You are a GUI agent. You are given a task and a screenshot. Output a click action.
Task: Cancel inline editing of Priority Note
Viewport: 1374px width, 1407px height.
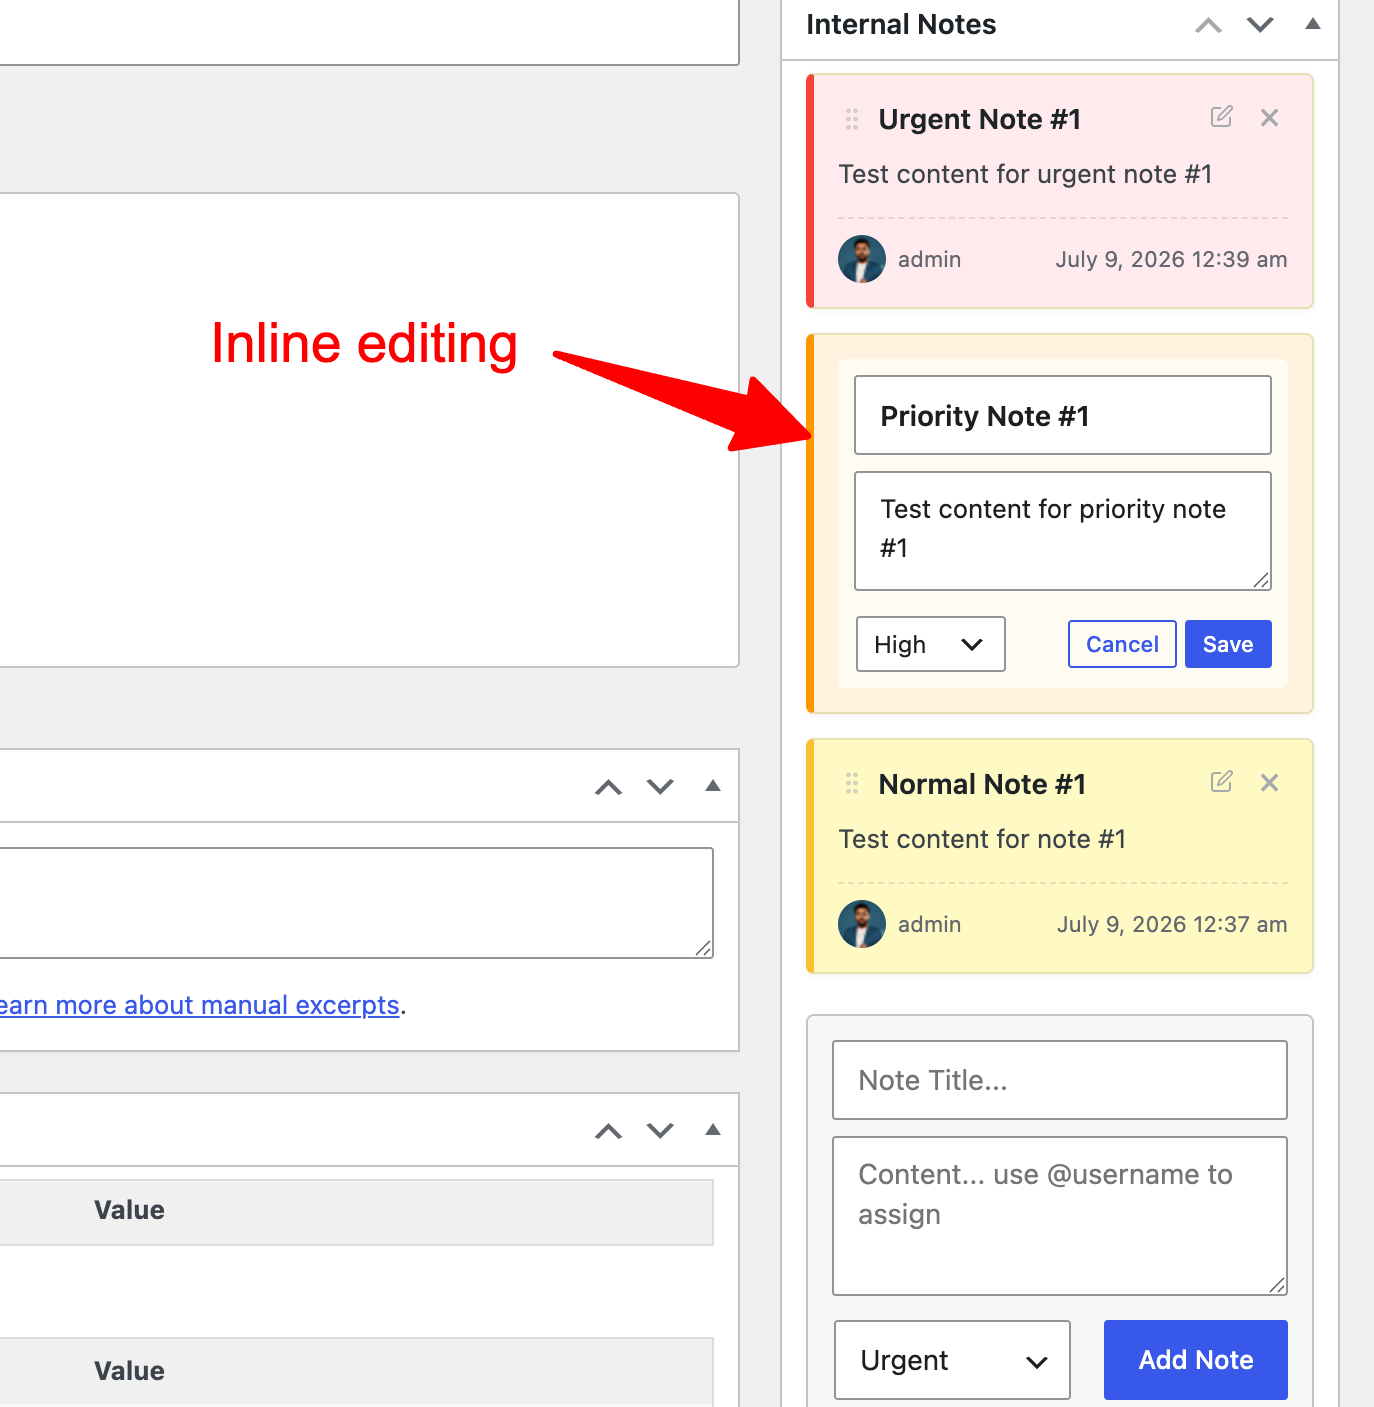(x=1122, y=644)
